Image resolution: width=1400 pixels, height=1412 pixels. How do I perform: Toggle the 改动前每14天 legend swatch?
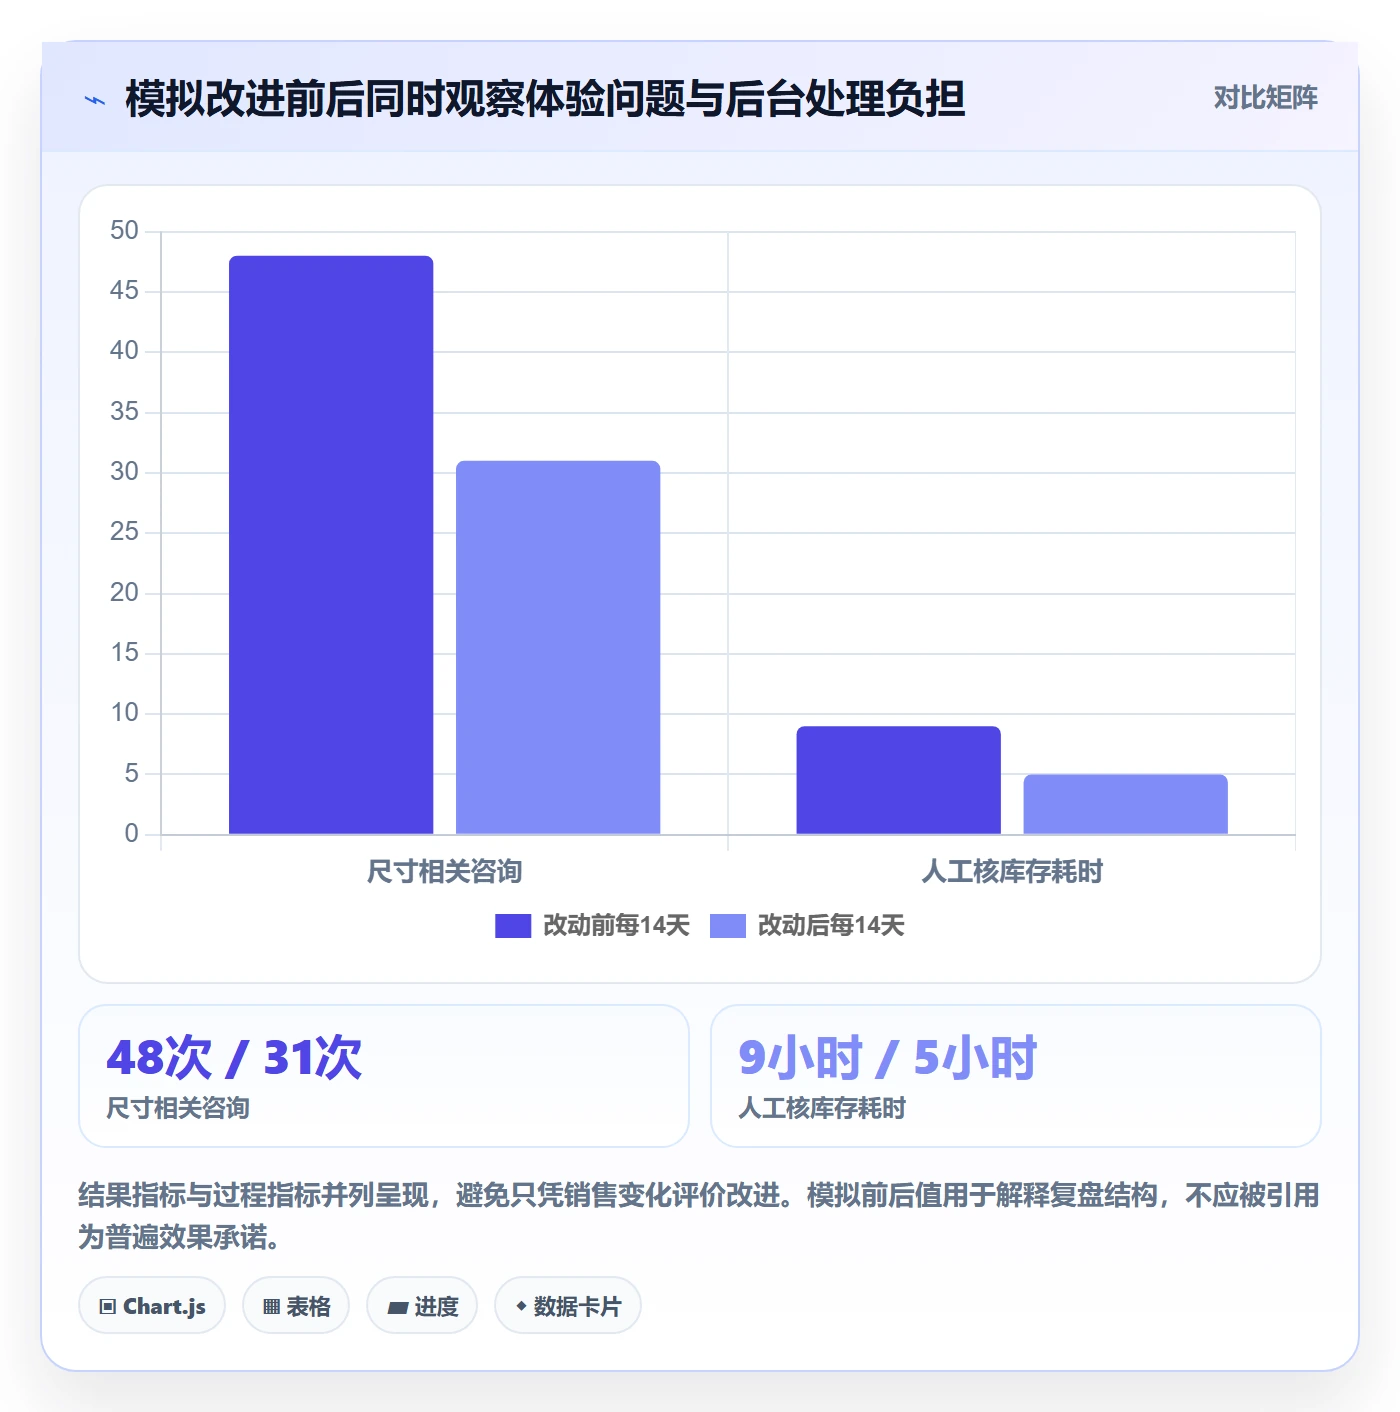pyautogui.click(x=512, y=926)
